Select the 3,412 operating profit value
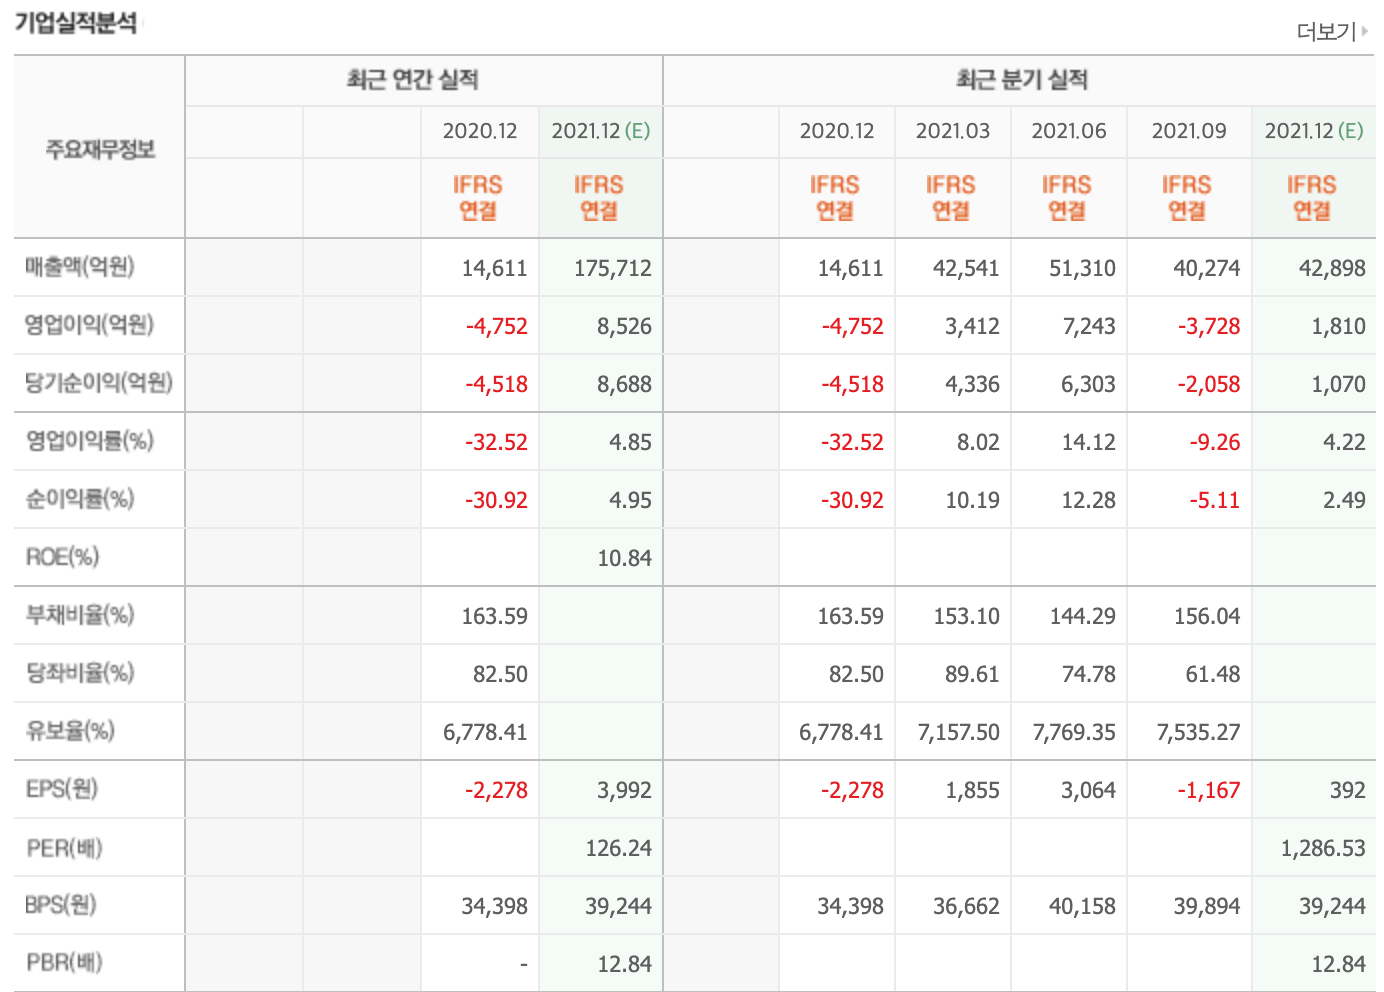This screenshot has height=992, width=1384. 972,326
